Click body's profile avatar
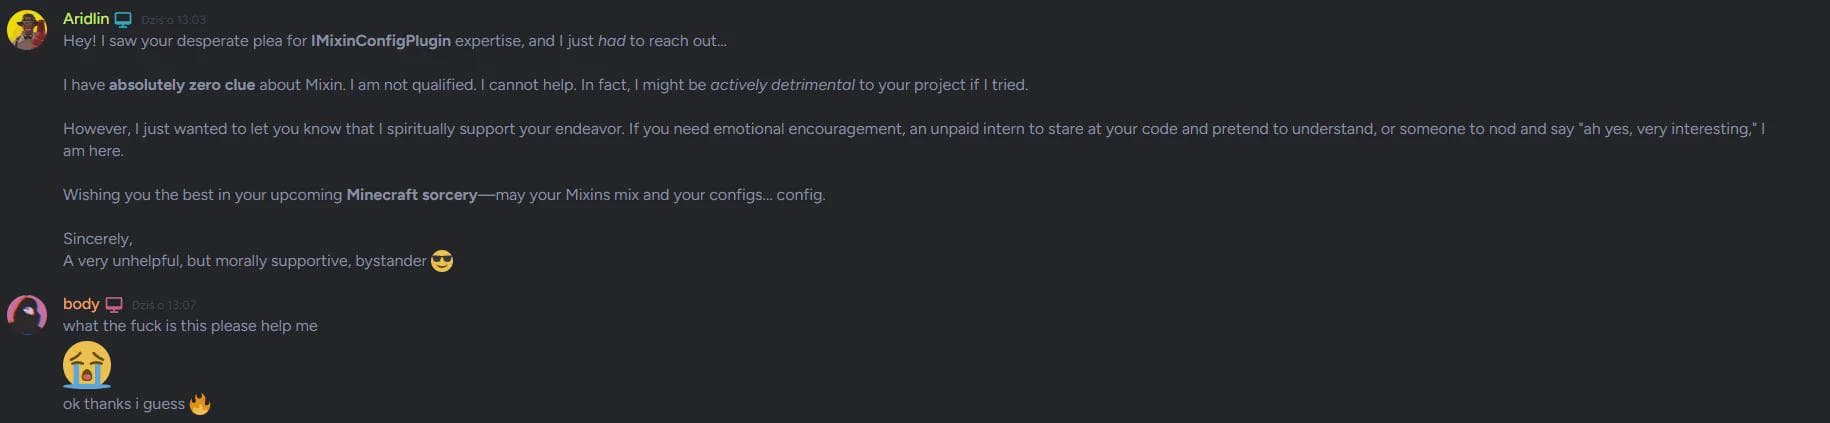This screenshot has height=423, width=1830. coord(27,314)
